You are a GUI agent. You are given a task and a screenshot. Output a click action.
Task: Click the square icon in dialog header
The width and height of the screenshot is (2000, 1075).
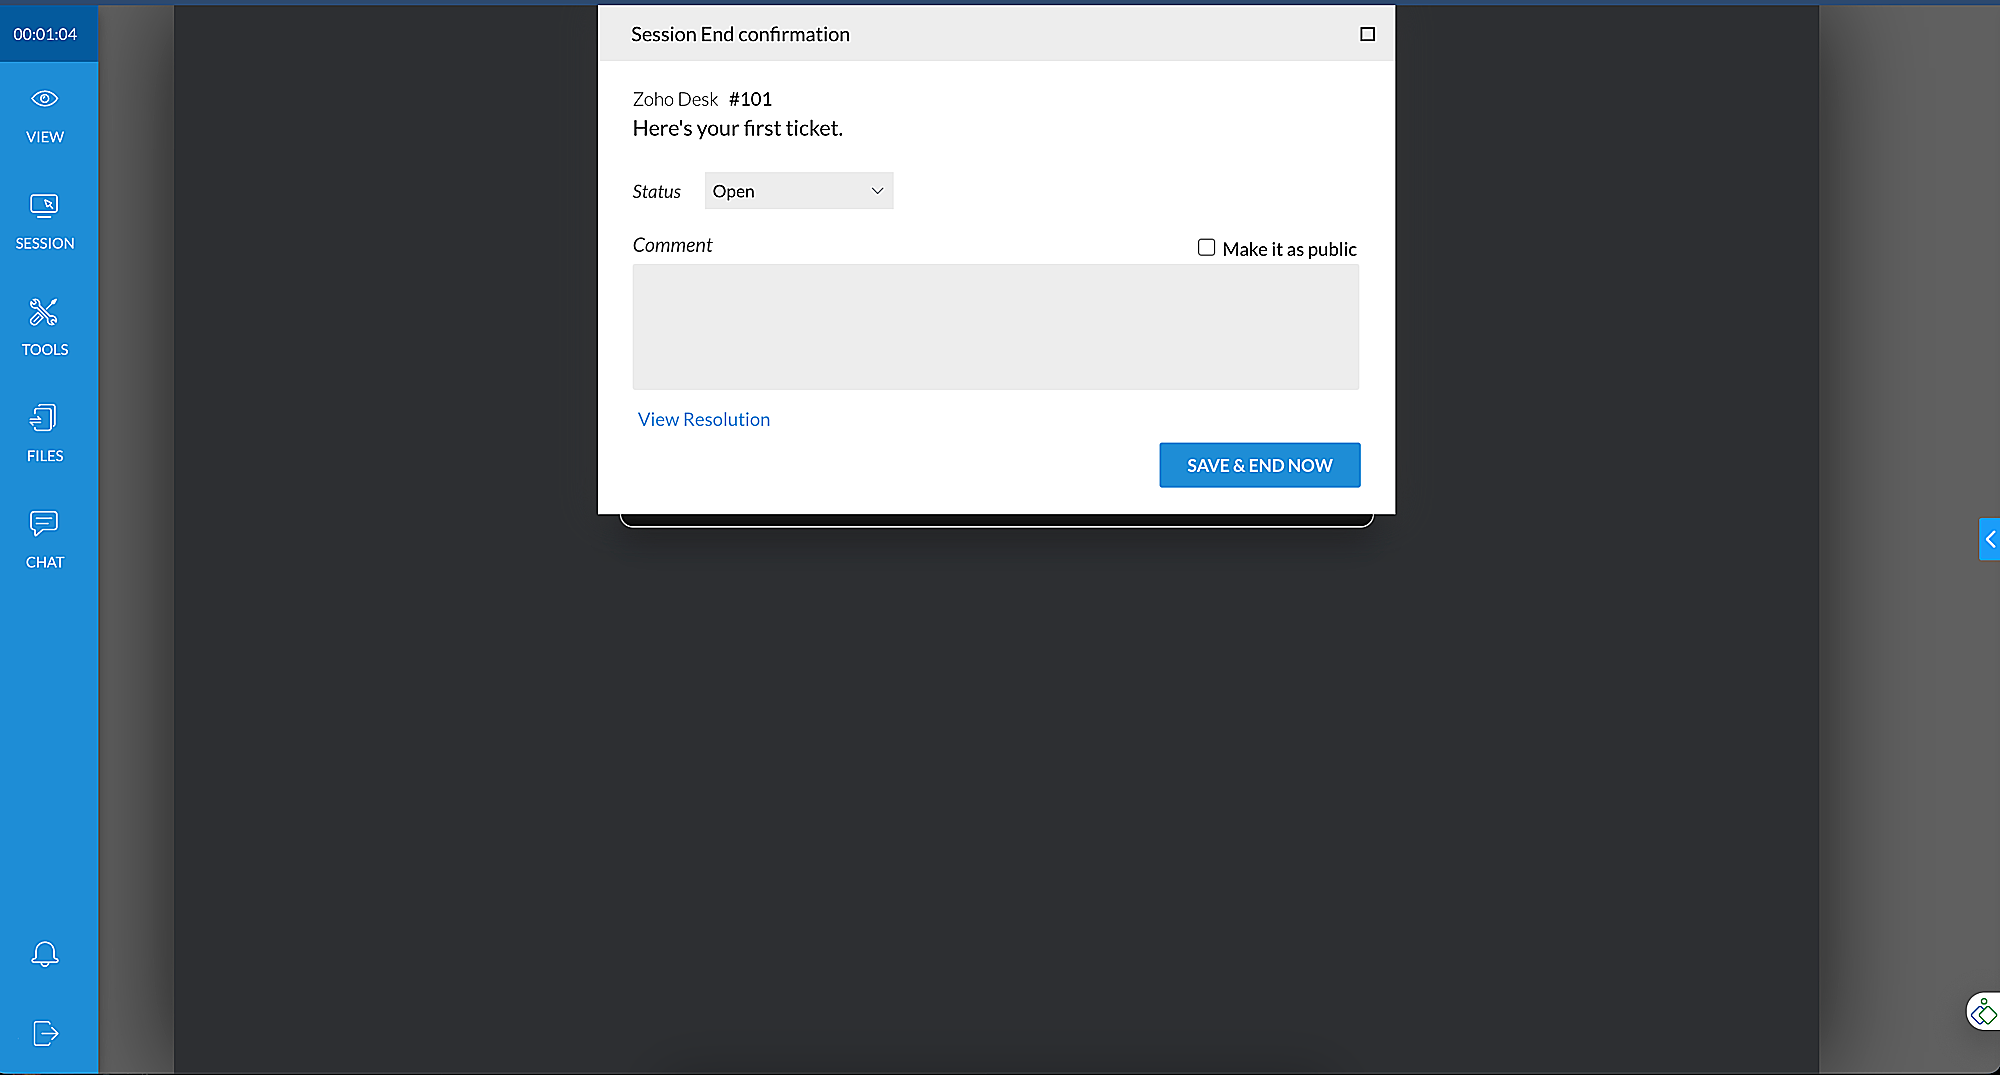(1367, 34)
